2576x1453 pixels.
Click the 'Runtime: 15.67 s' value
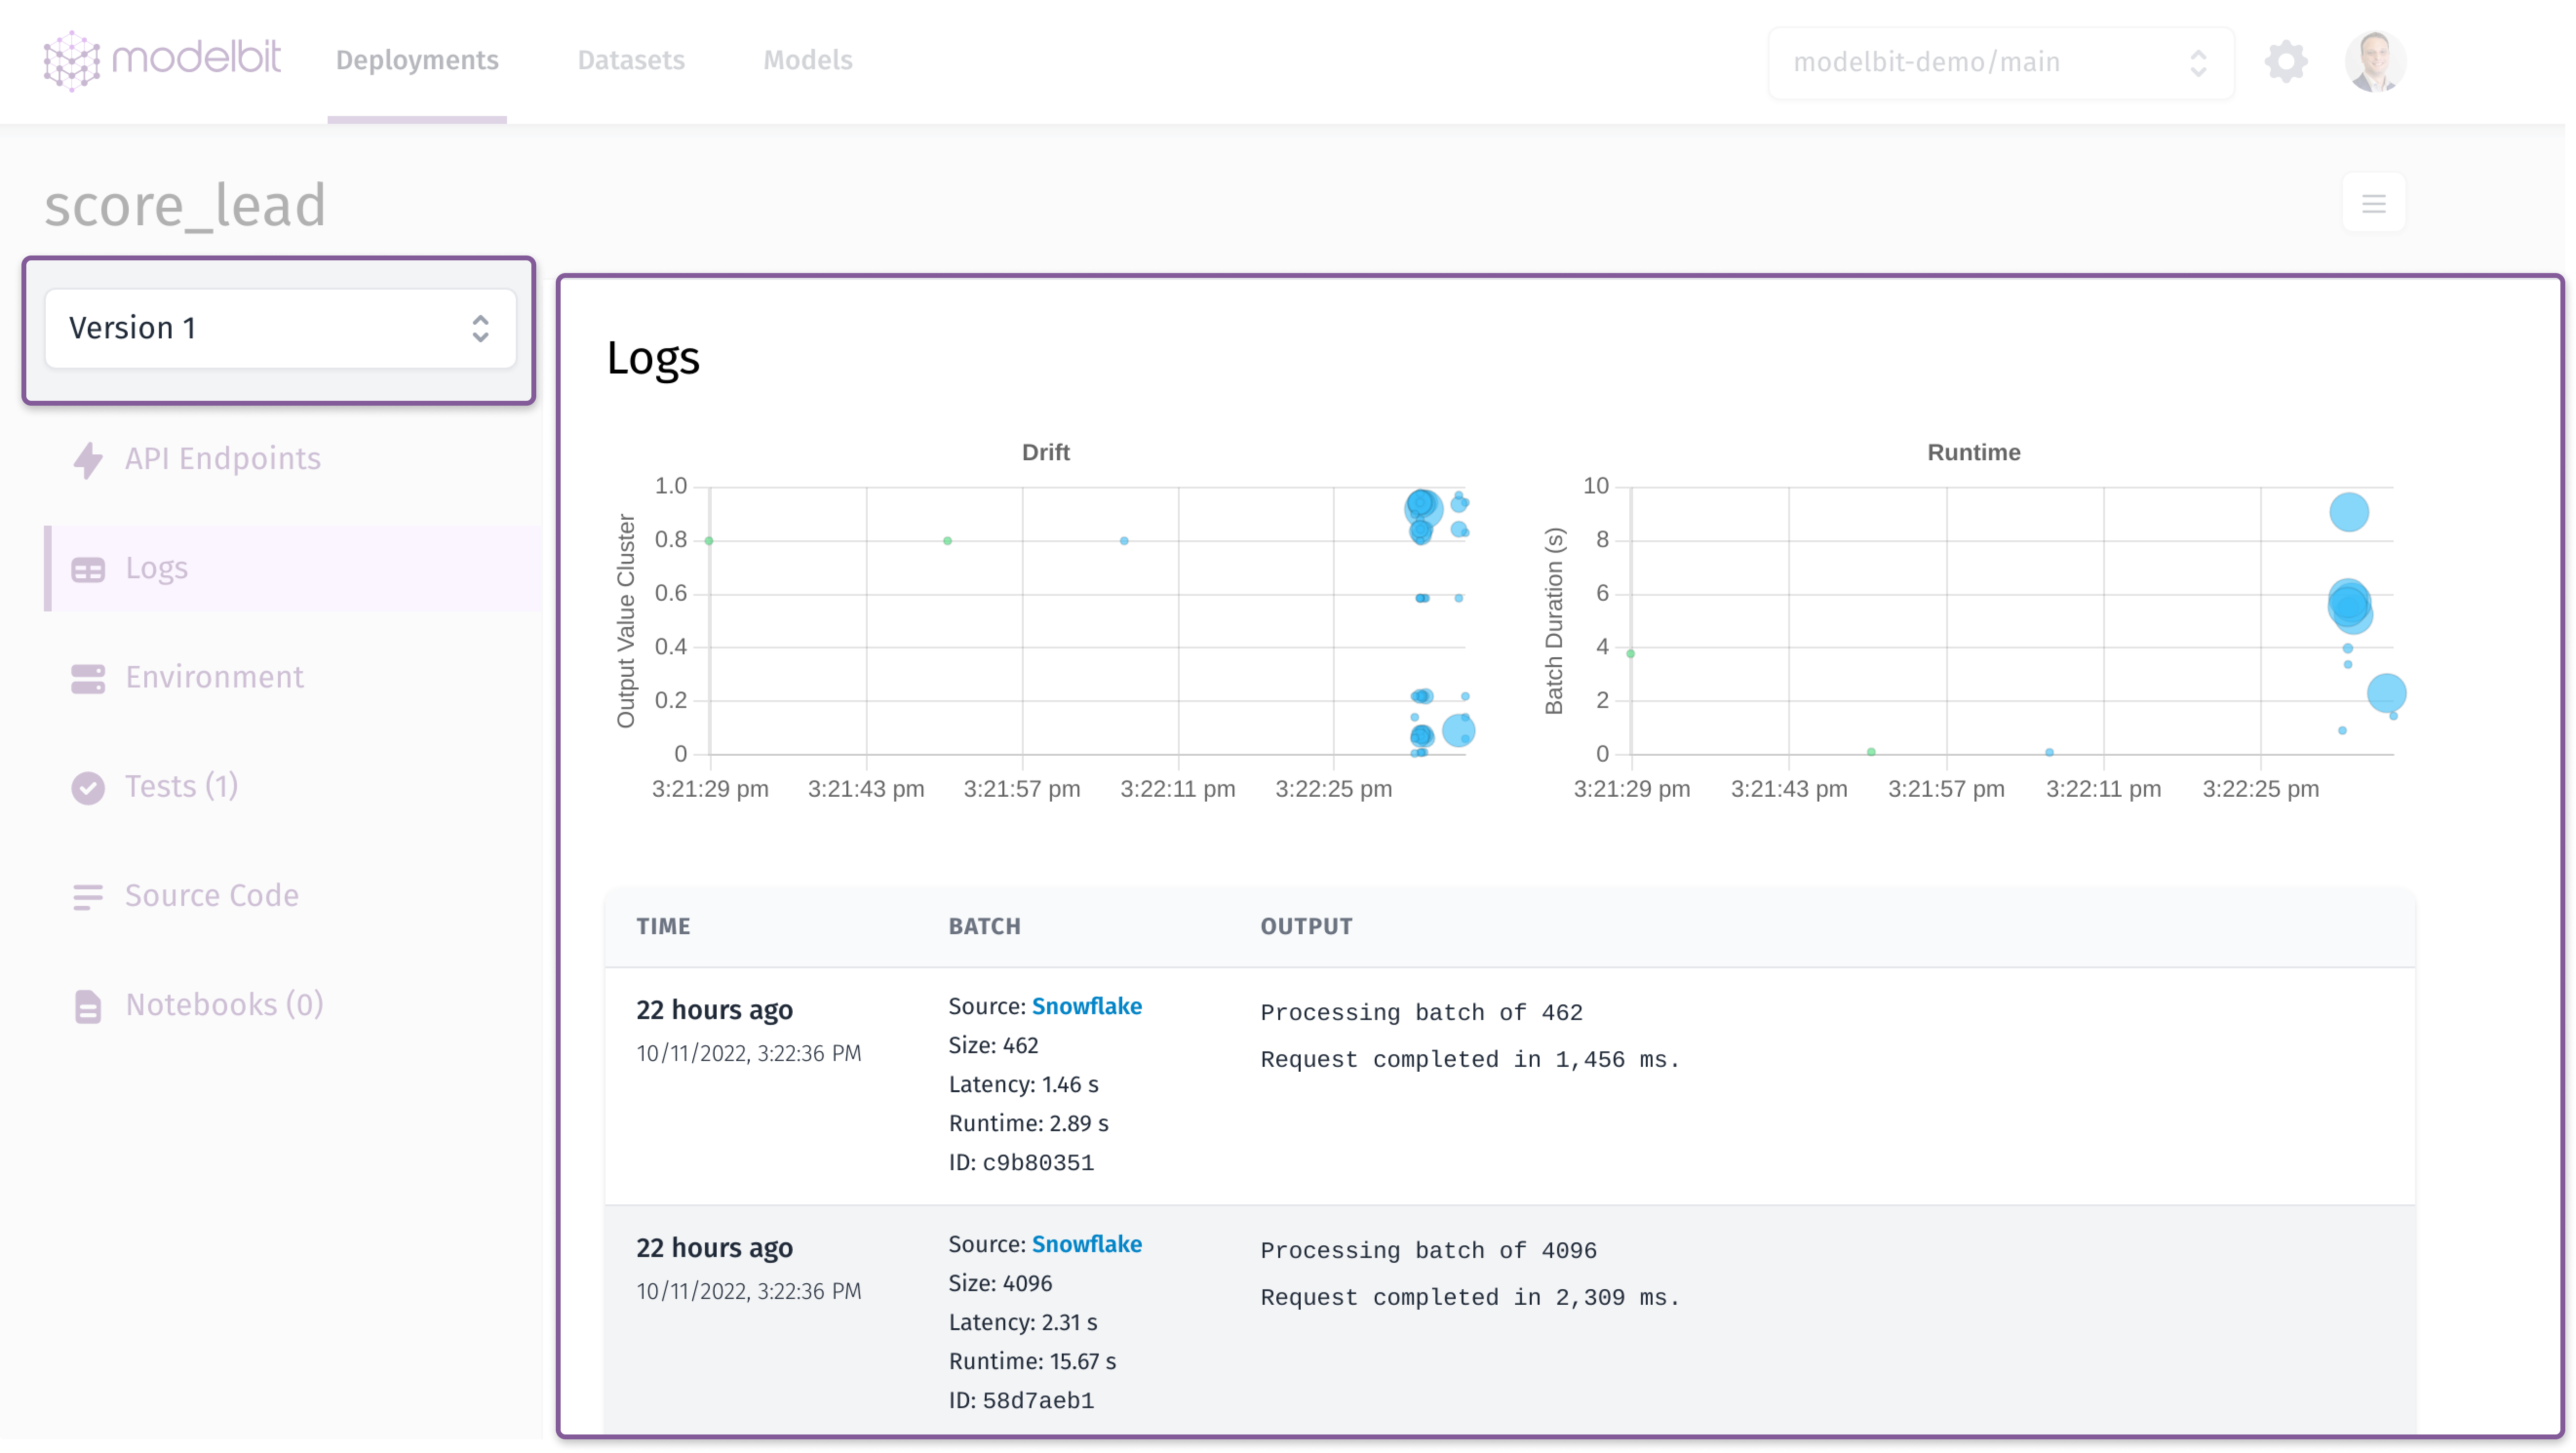1032,1361
